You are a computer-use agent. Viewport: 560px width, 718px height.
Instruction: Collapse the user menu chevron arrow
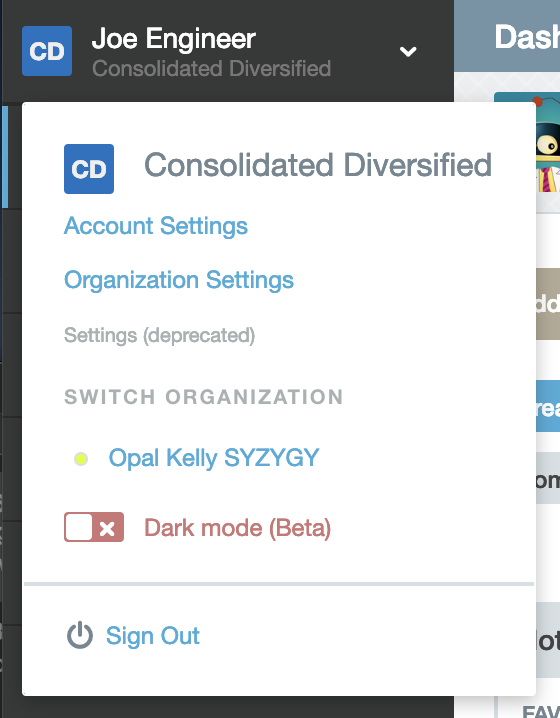pyautogui.click(x=408, y=51)
